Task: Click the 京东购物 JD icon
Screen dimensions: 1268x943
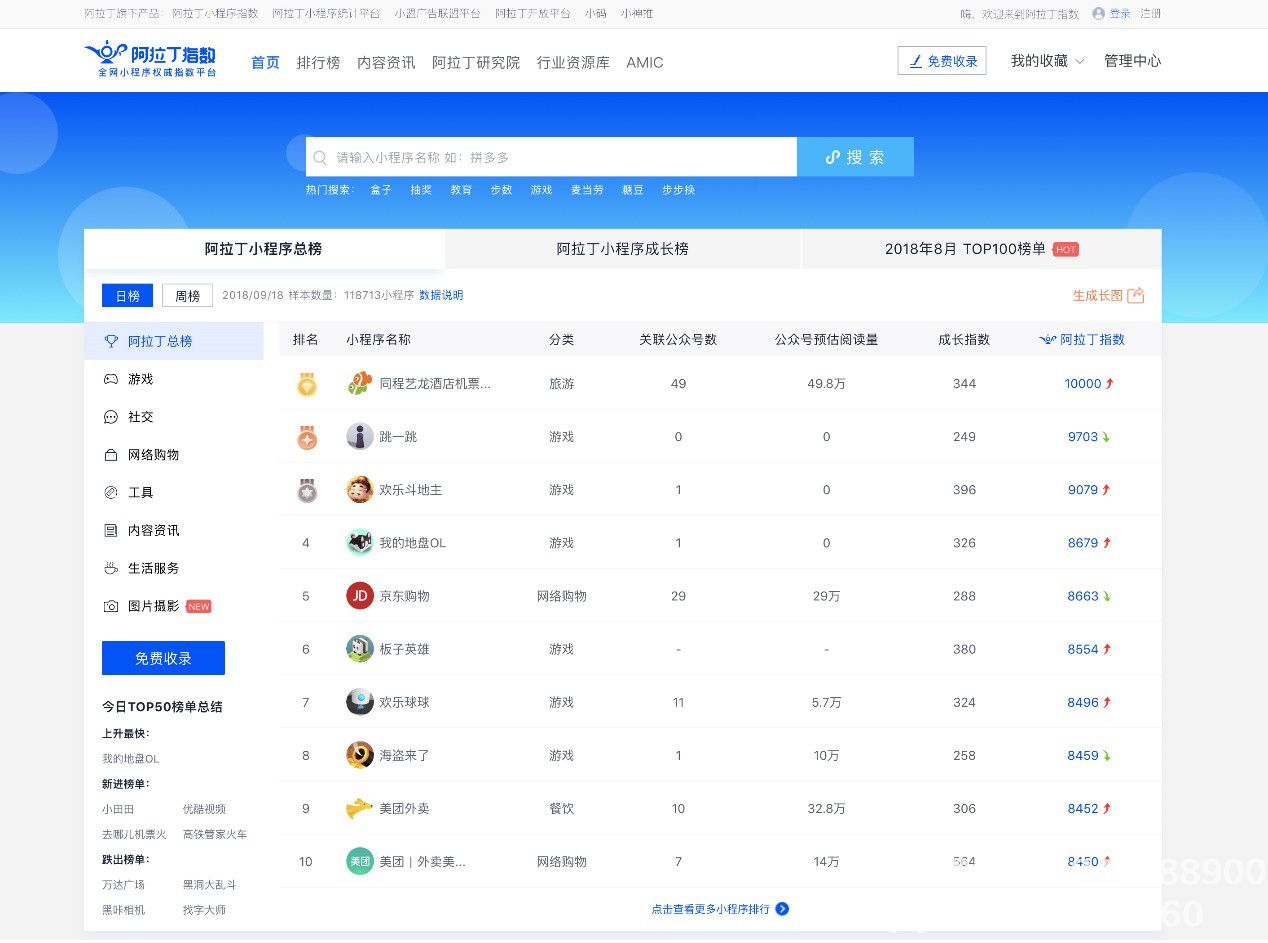Action: [x=360, y=596]
